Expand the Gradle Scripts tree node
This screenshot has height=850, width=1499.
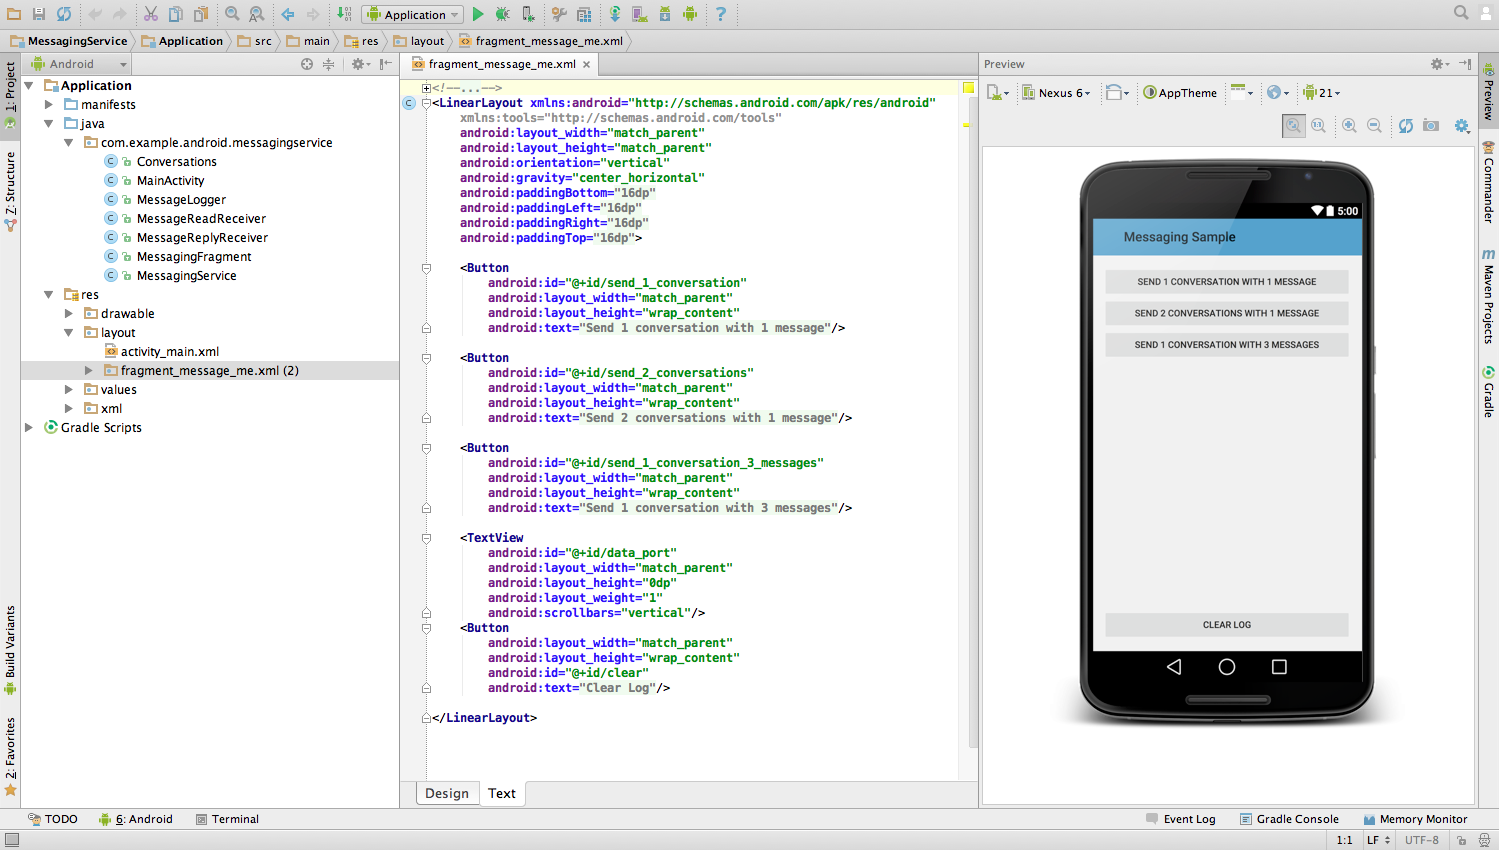[x=29, y=427]
